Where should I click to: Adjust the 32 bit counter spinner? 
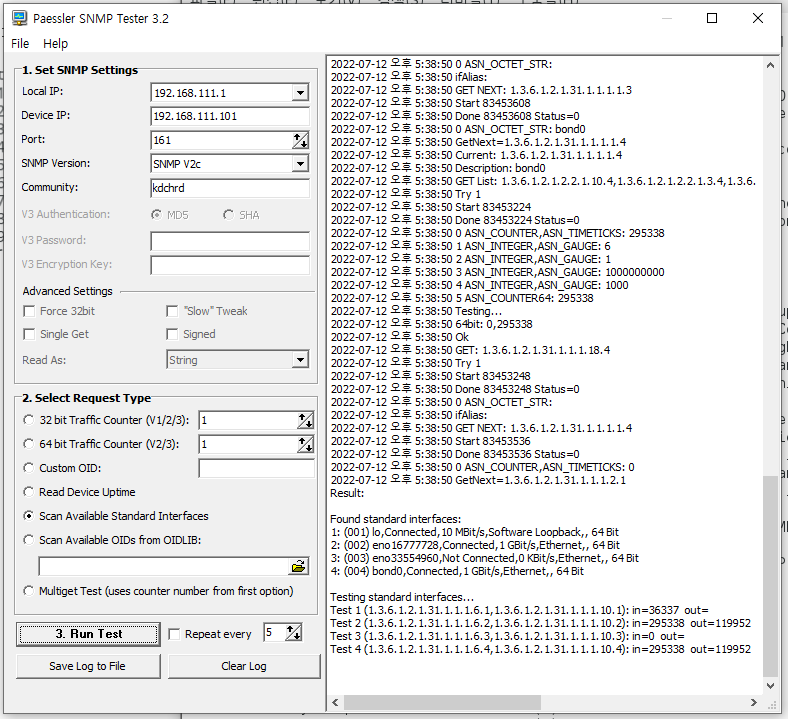(306, 421)
